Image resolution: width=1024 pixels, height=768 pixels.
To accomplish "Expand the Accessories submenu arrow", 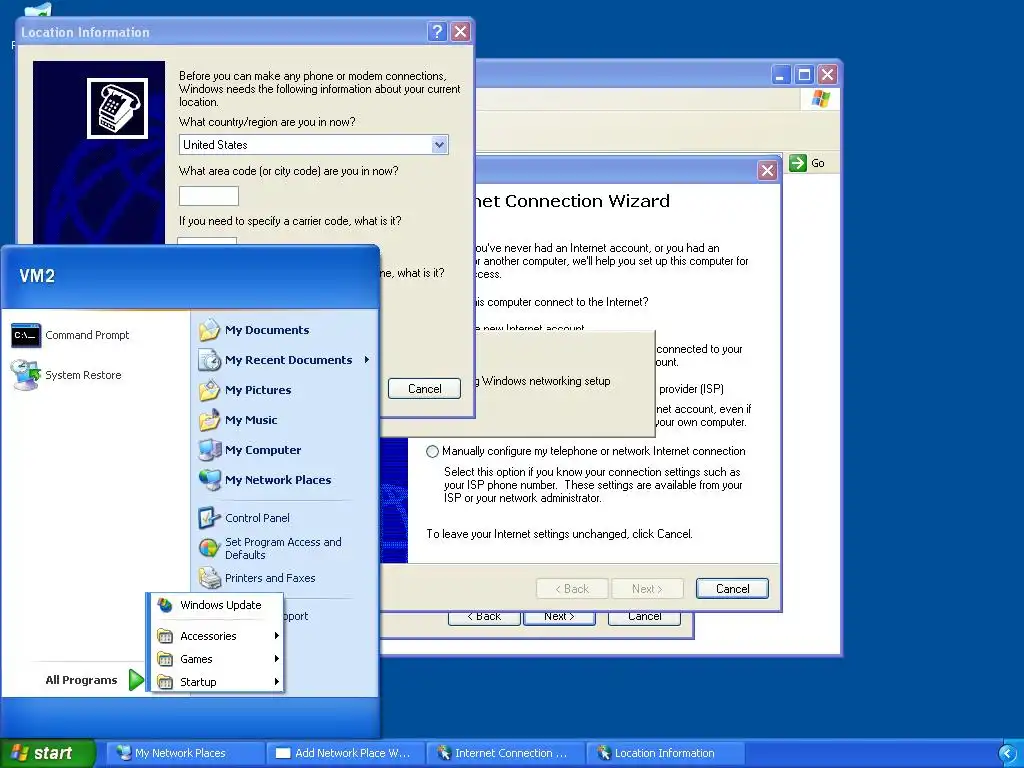I will [277, 636].
